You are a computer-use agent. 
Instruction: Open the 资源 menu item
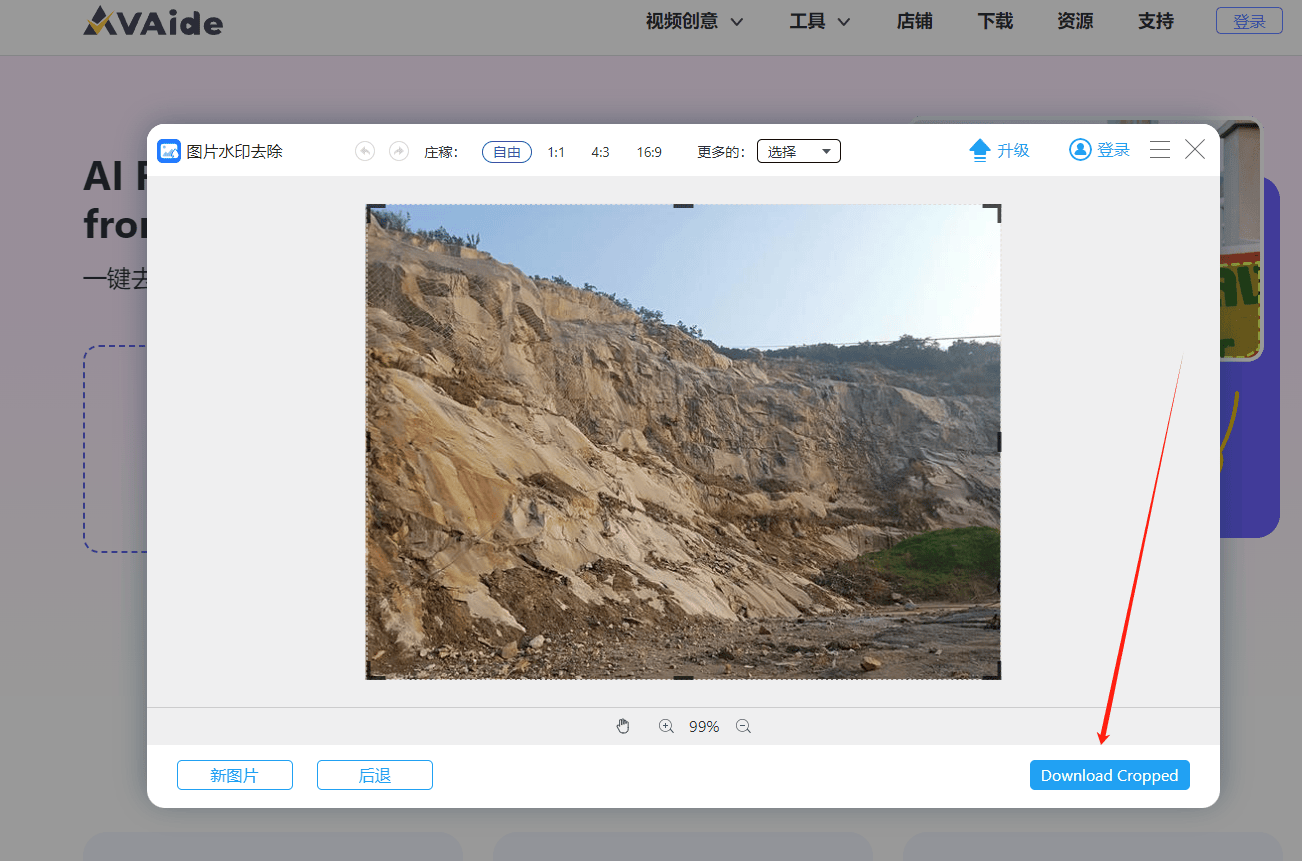coord(1074,20)
